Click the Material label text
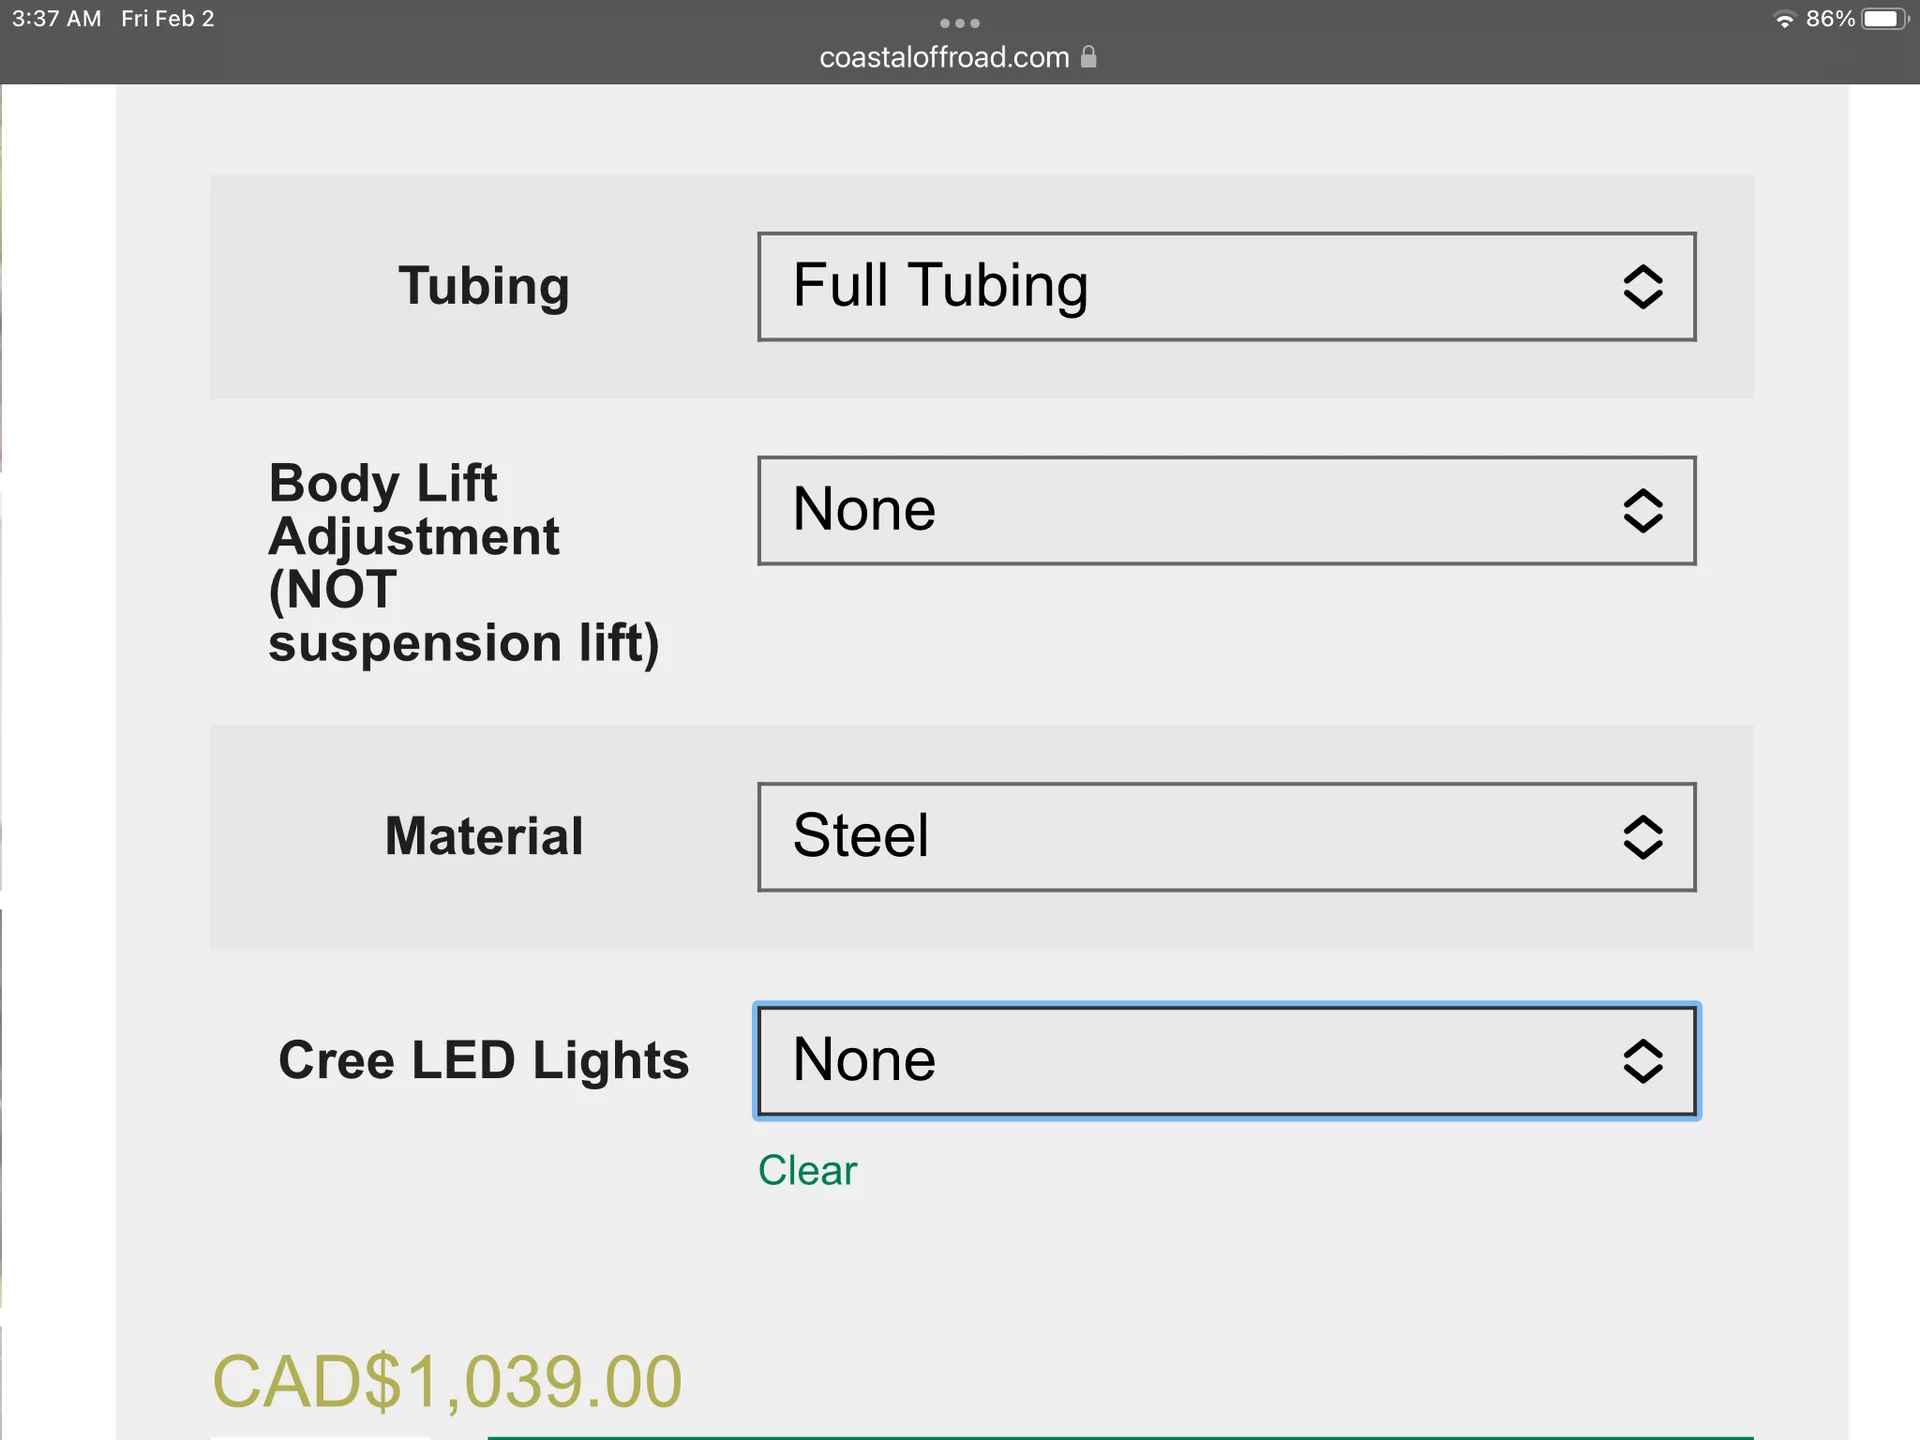Screen dimensions: 1920x1440 click(484, 836)
